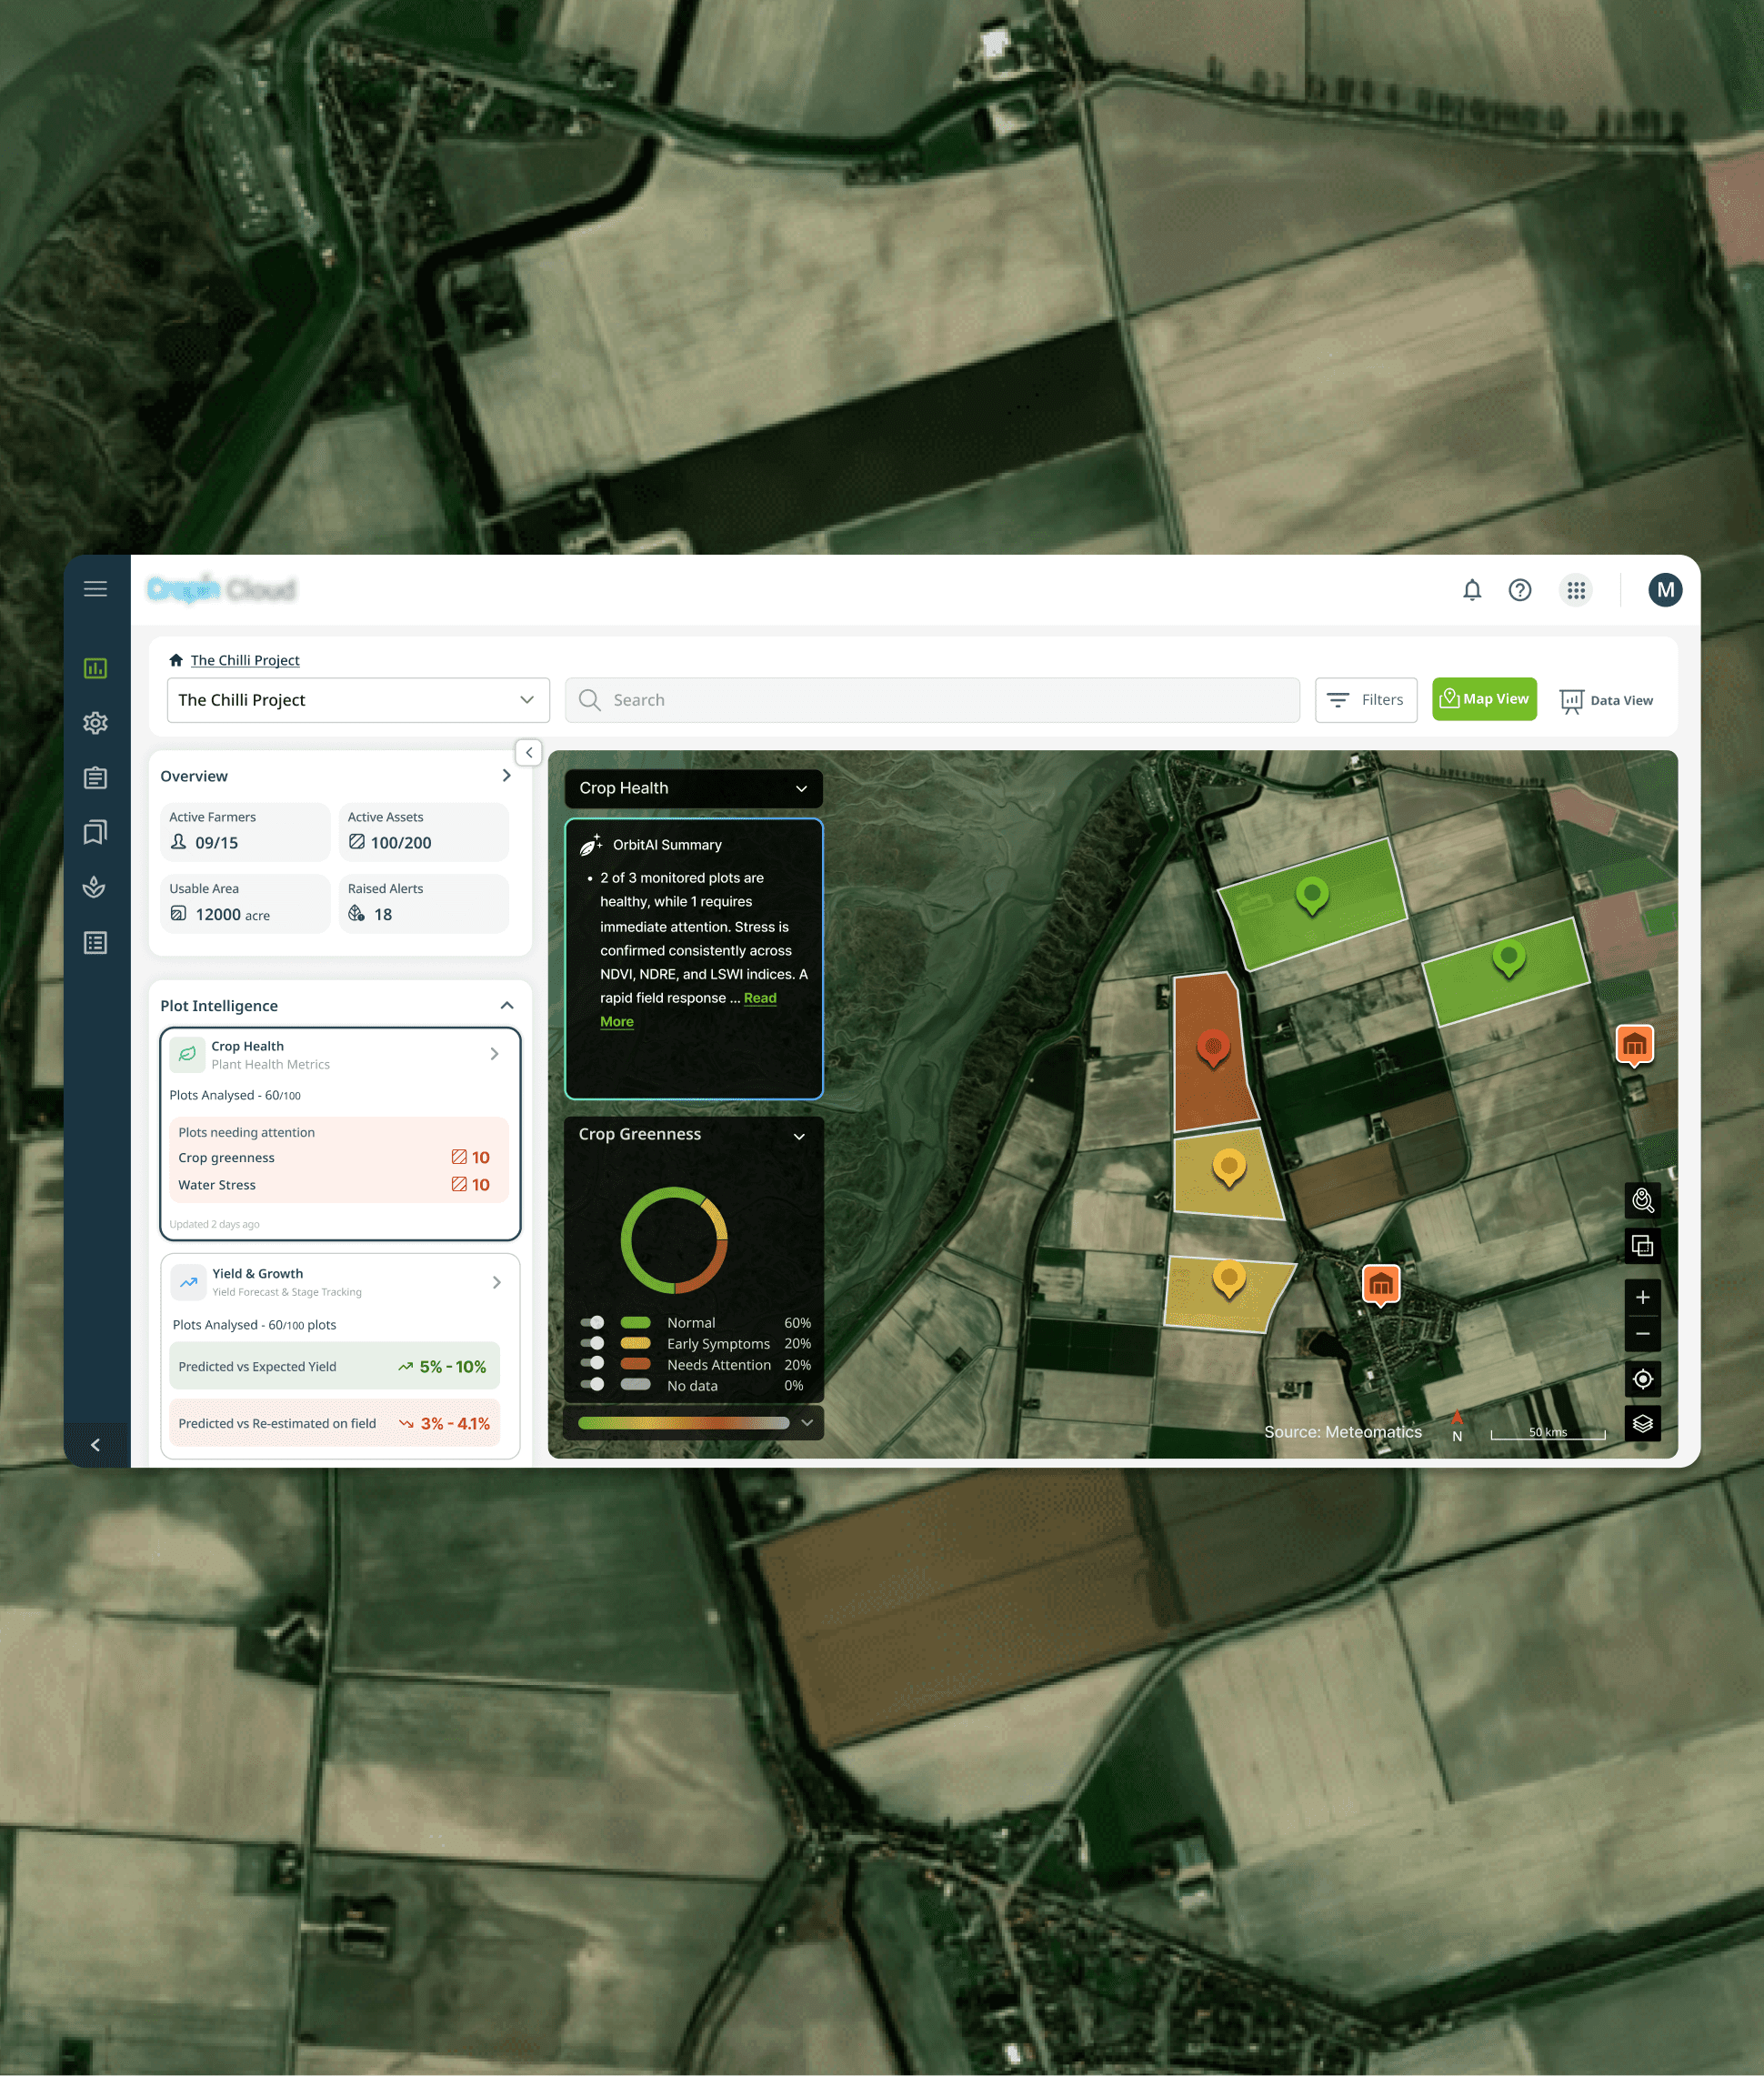Click the yellow Early Symptoms swatch
This screenshot has height=2076, width=1764.
point(635,1343)
